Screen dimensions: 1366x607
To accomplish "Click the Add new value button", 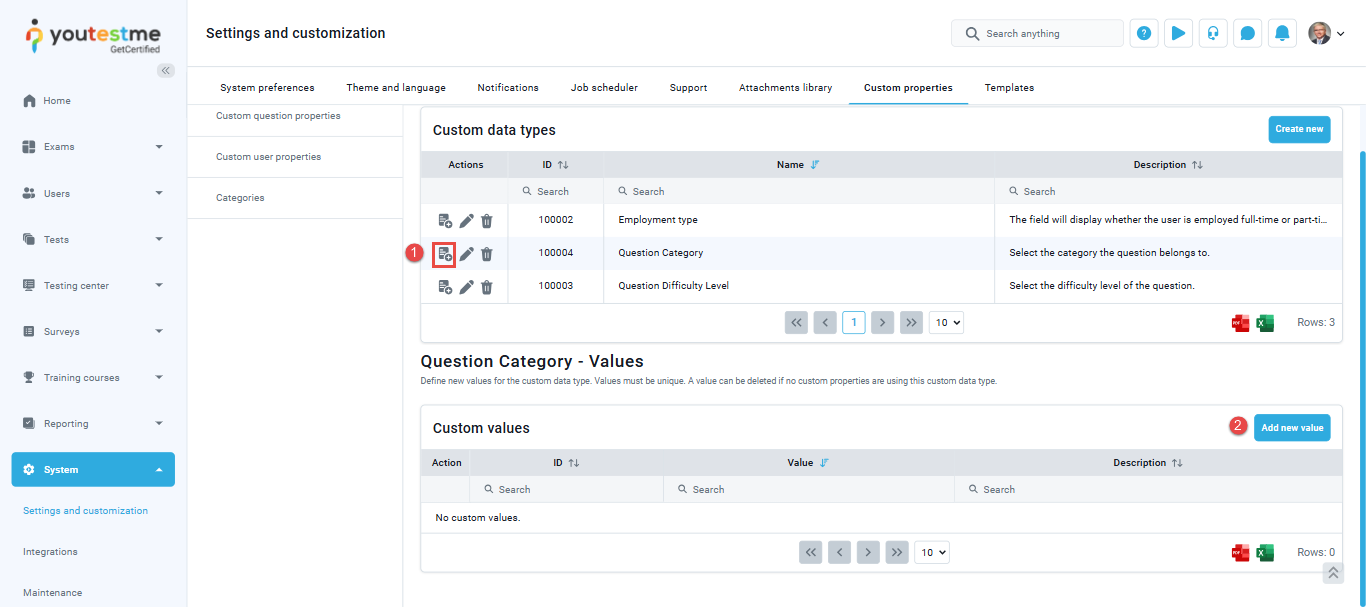I will point(1291,428).
